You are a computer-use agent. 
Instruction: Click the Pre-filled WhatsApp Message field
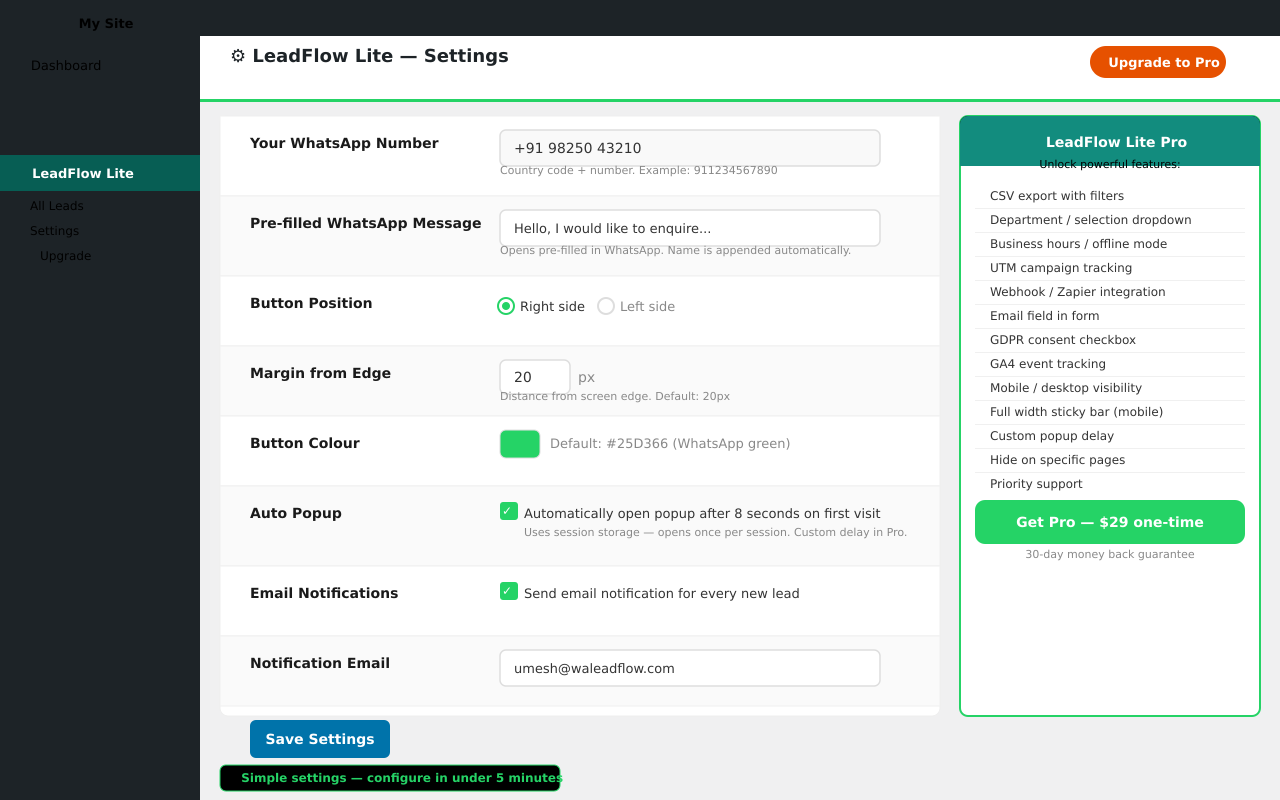click(690, 228)
